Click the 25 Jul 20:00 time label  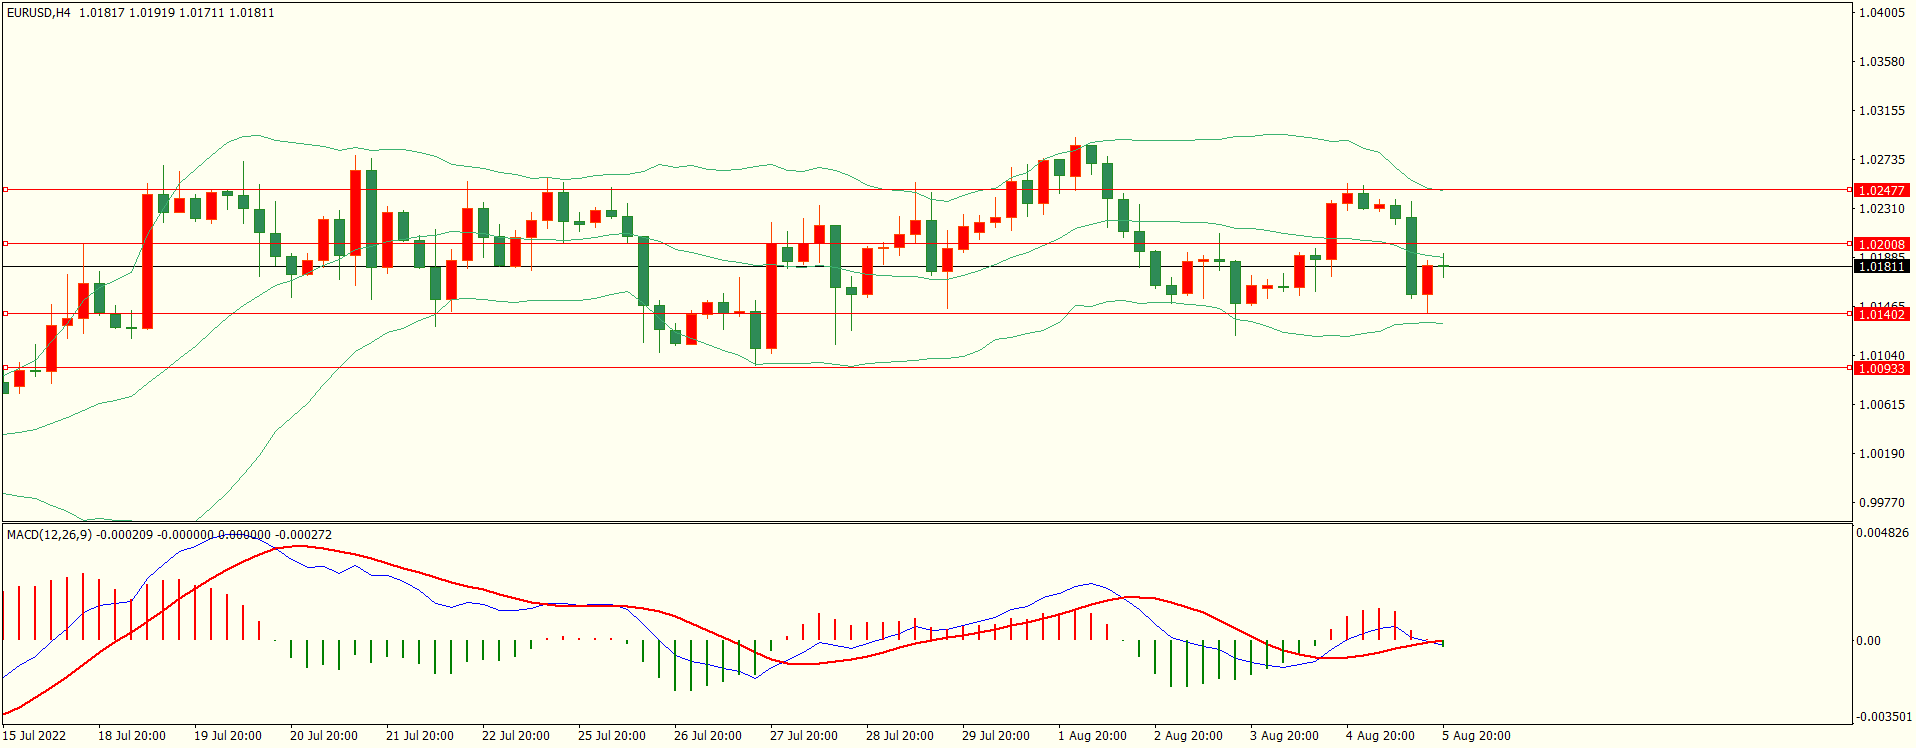[x=612, y=736]
